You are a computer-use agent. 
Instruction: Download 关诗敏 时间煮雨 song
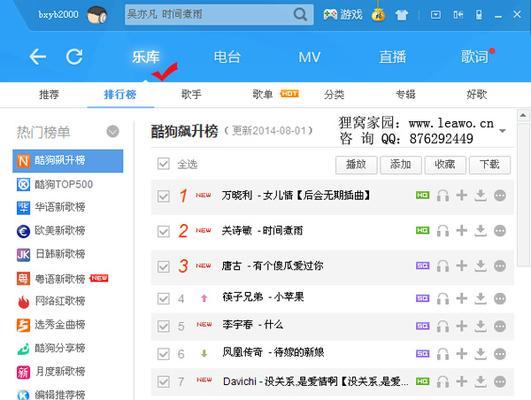coord(480,231)
